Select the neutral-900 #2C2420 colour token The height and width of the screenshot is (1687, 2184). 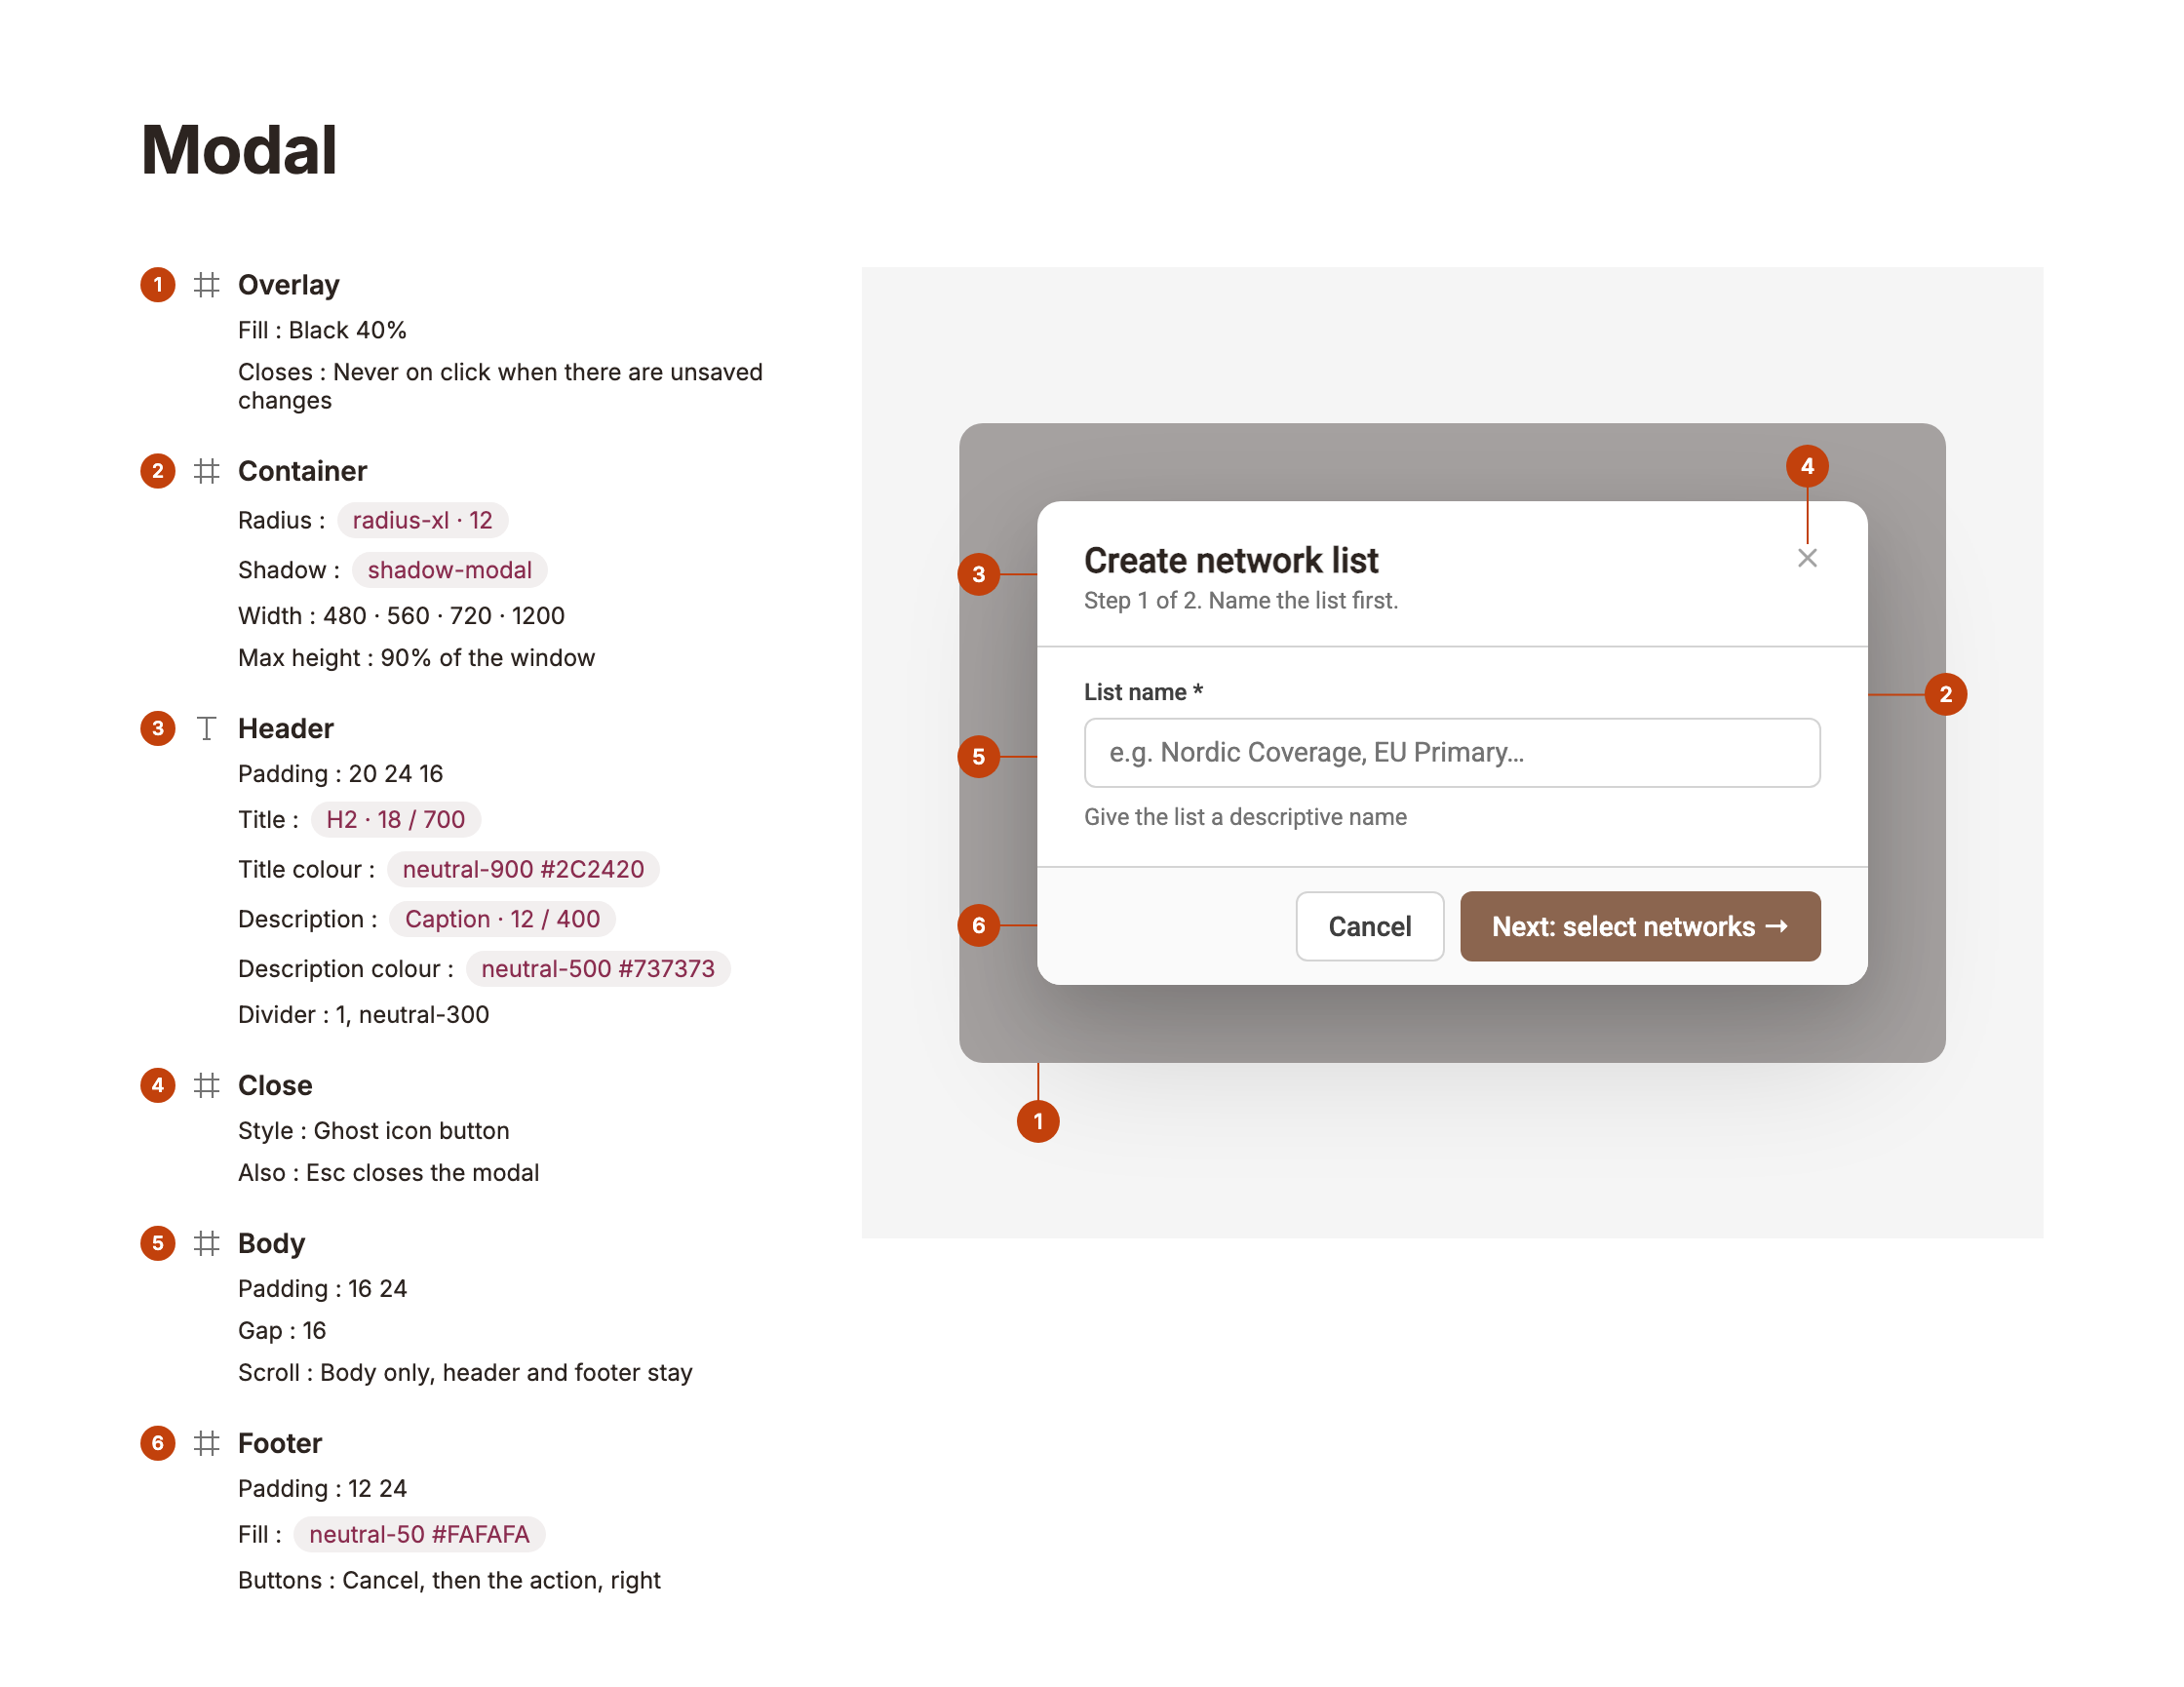point(523,869)
